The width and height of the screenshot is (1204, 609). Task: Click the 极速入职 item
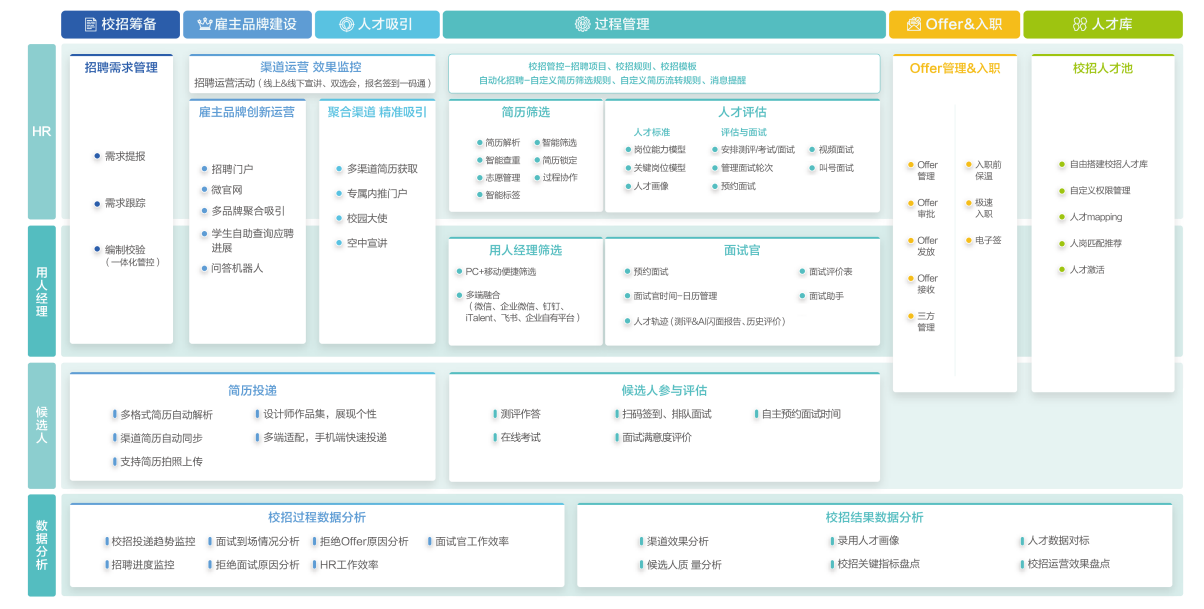pos(984,208)
